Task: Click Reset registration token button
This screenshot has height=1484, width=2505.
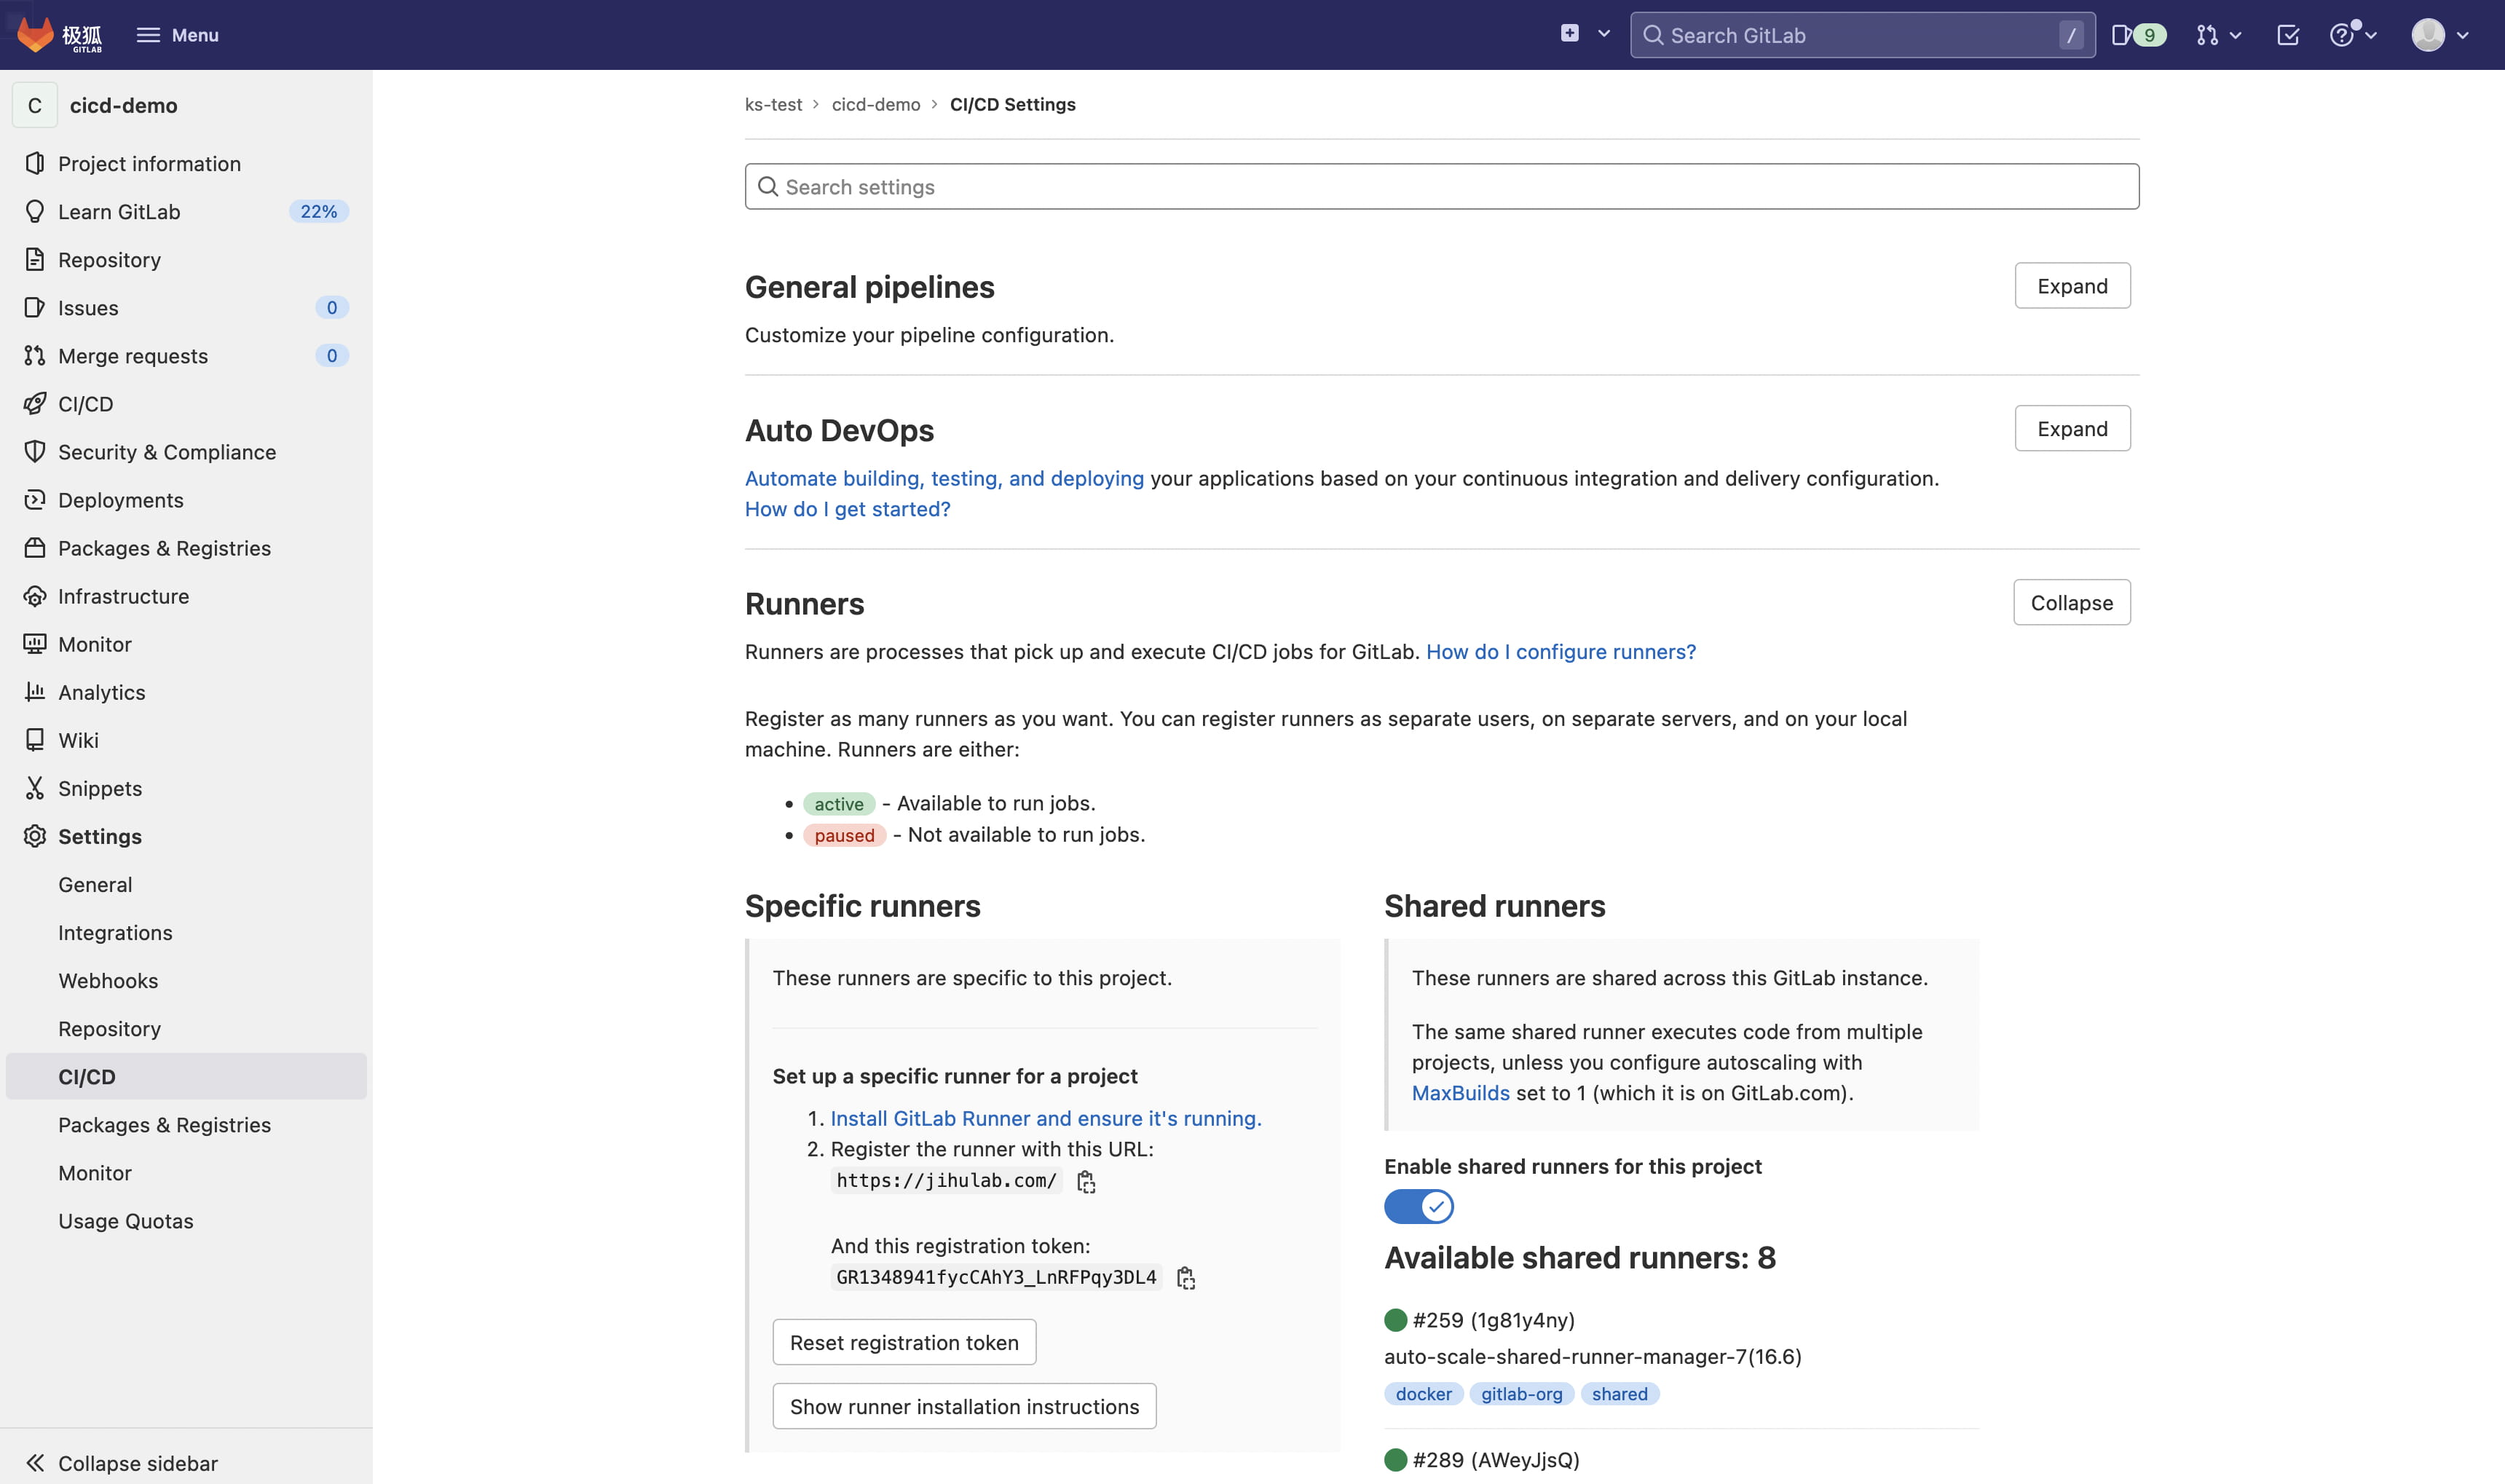Action: pos(903,1342)
